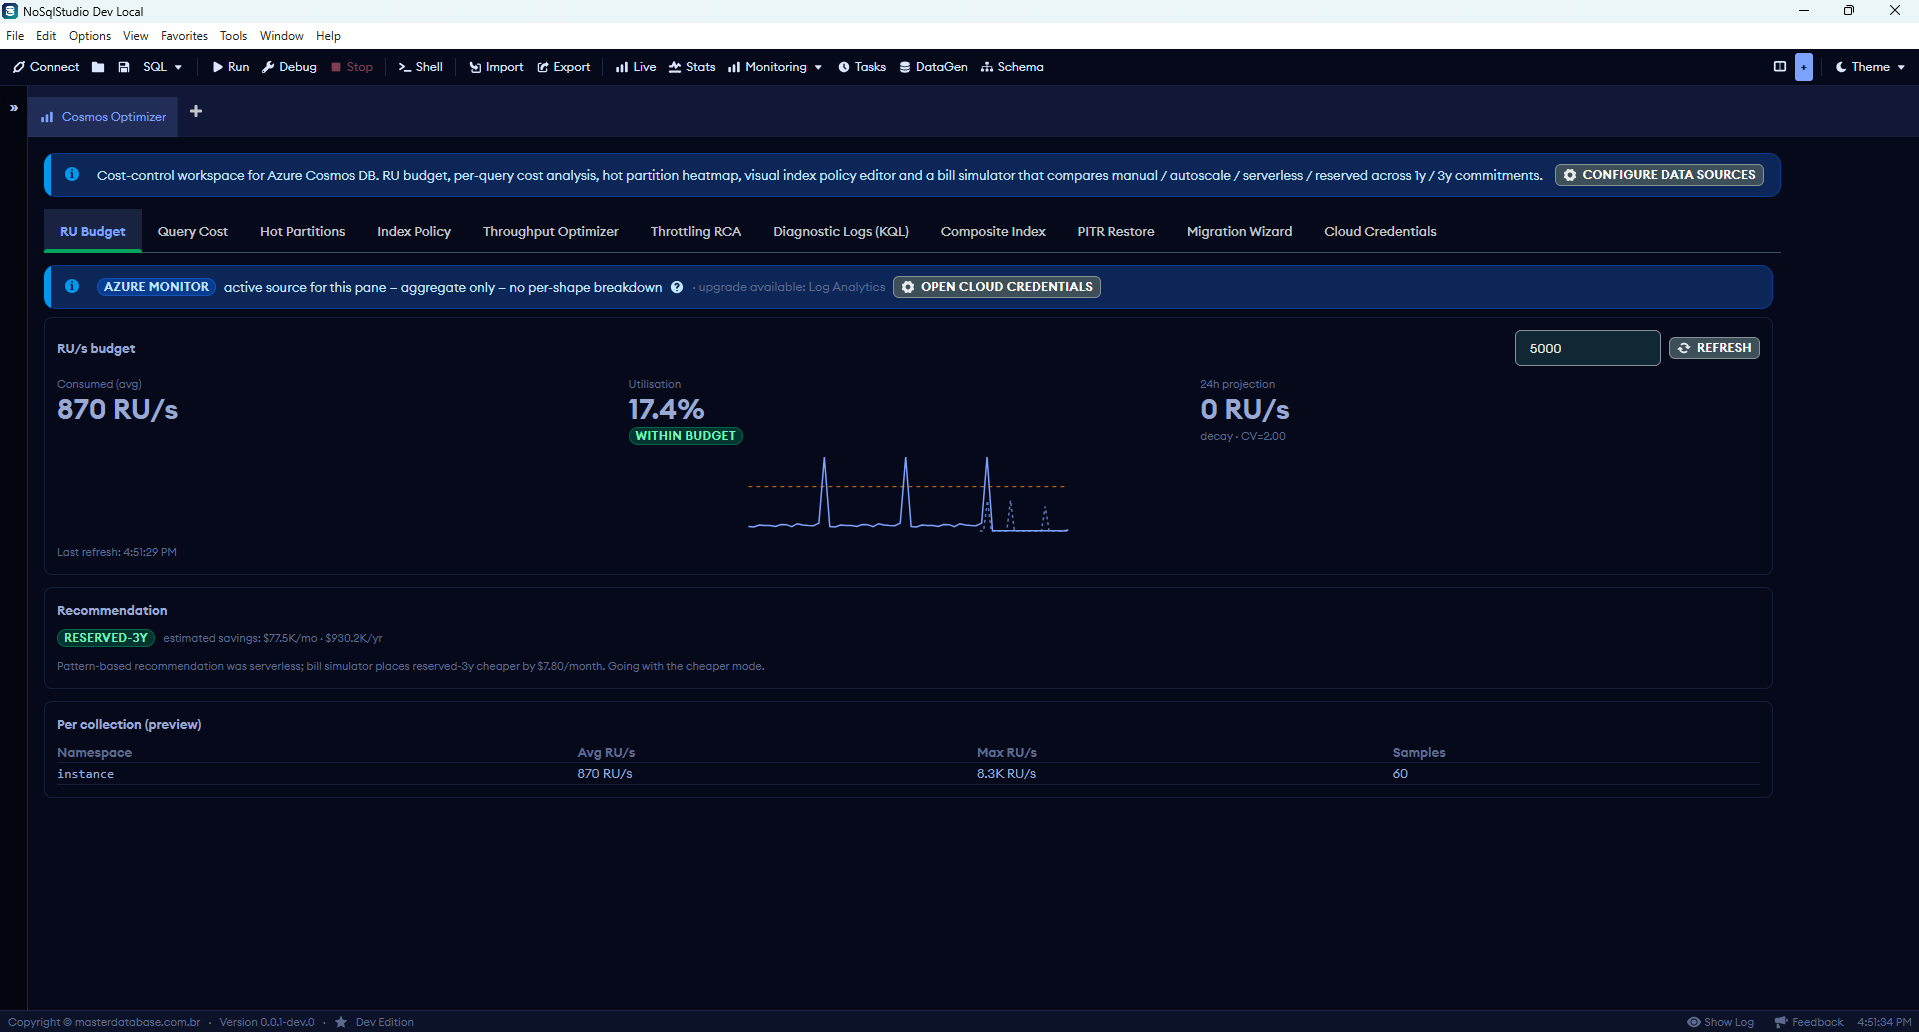Start the Debug tool
This screenshot has width=1919, height=1032.
[x=289, y=67]
